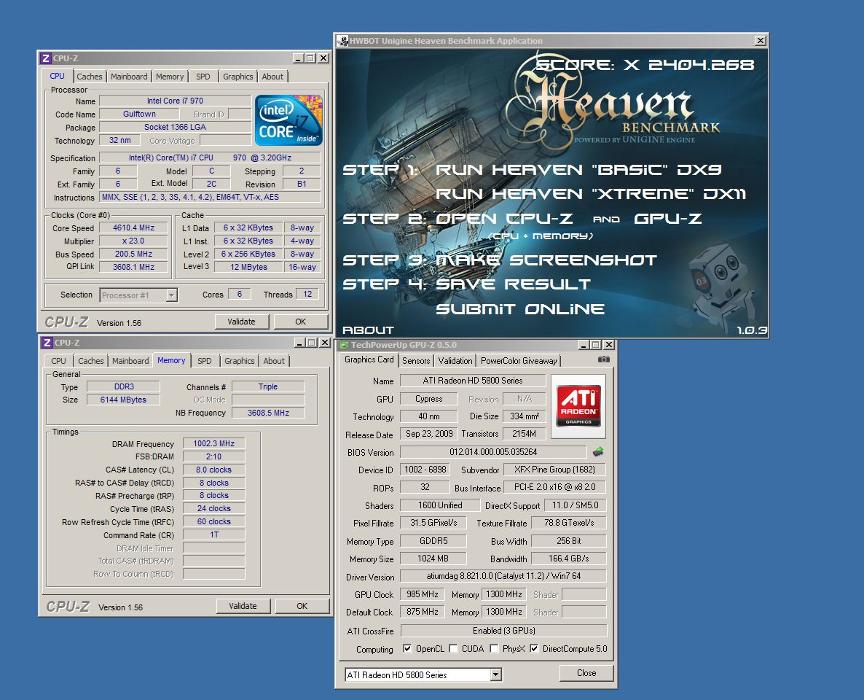Select Mainboard tab in bottom CPU-Z window
This screenshot has height=700, width=864.
tap(131, 361)
